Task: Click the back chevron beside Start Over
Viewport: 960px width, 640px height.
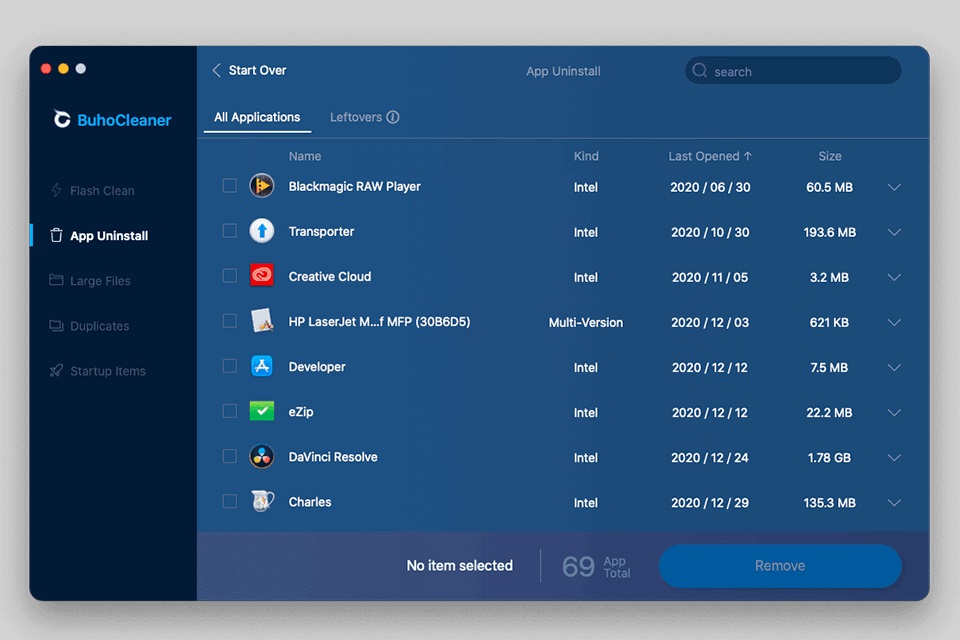Action: (x=216, y=70)
